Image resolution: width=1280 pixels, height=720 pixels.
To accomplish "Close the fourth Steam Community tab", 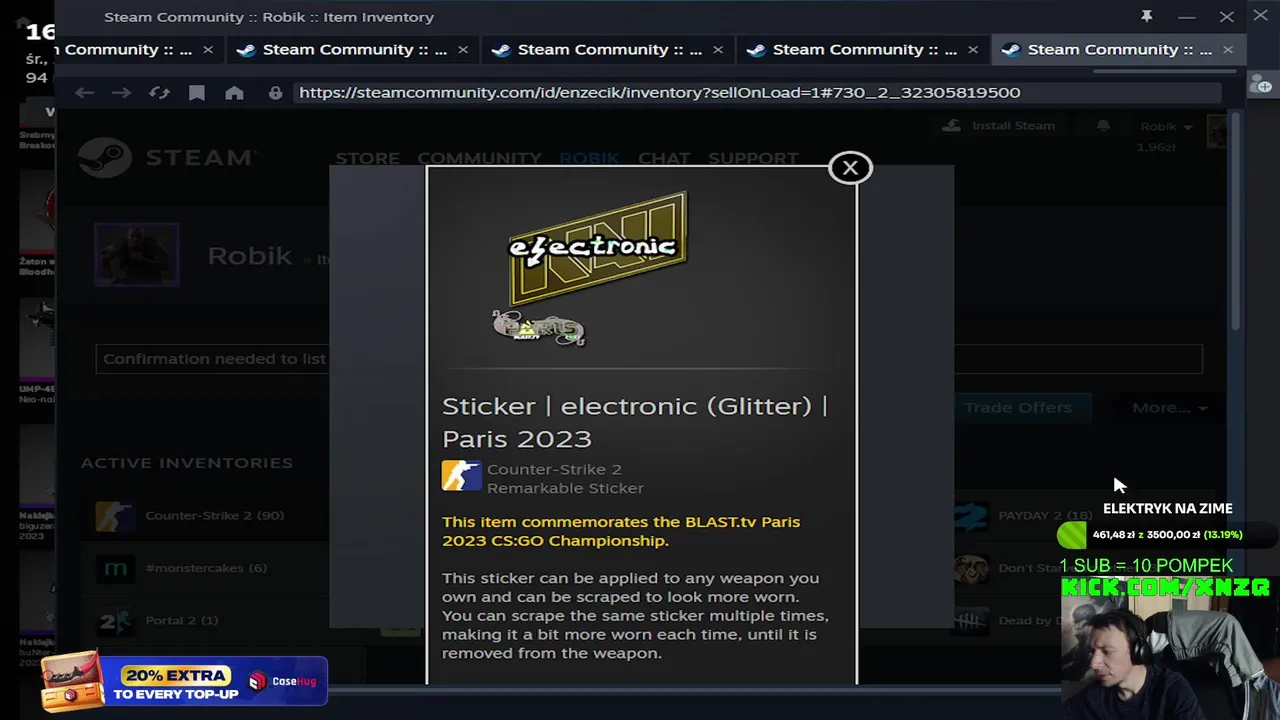I will pos(972,49).
